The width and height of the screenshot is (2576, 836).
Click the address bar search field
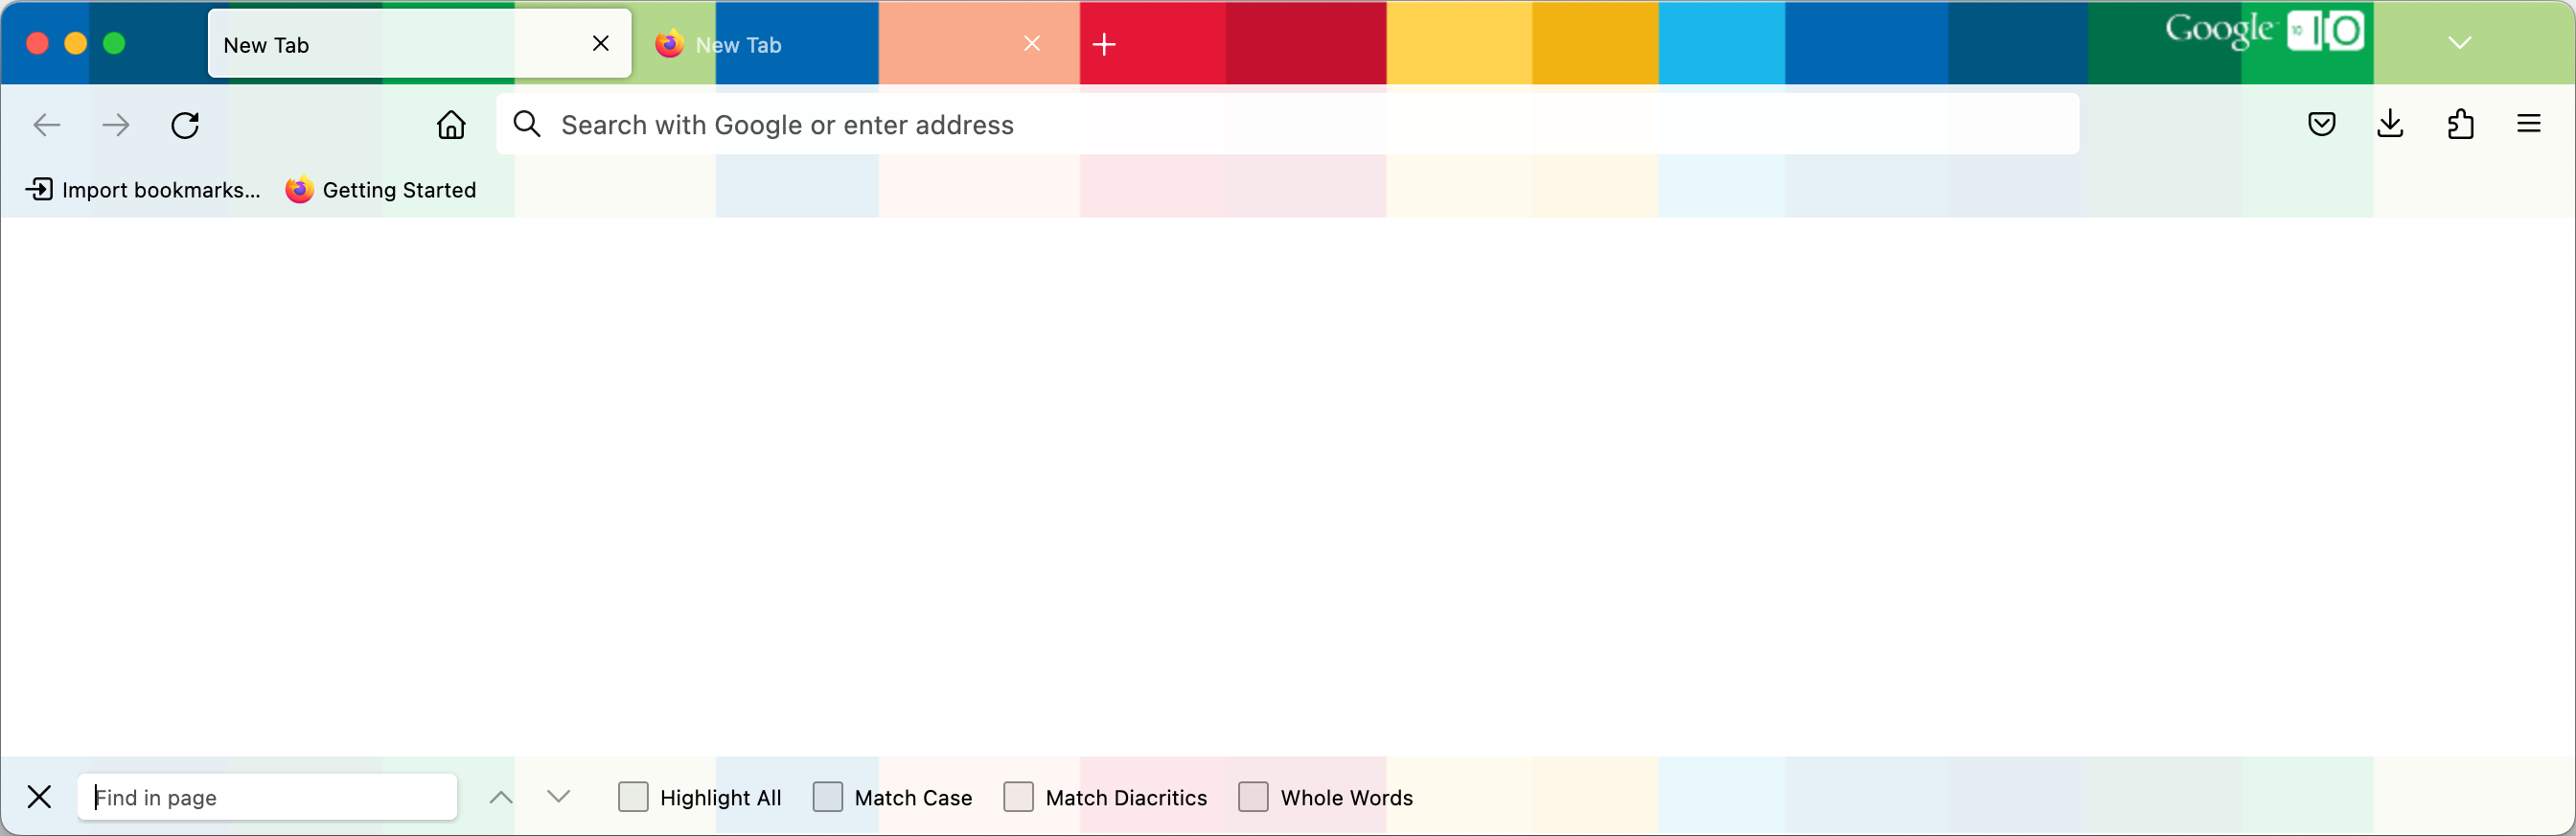point(1288,124)
